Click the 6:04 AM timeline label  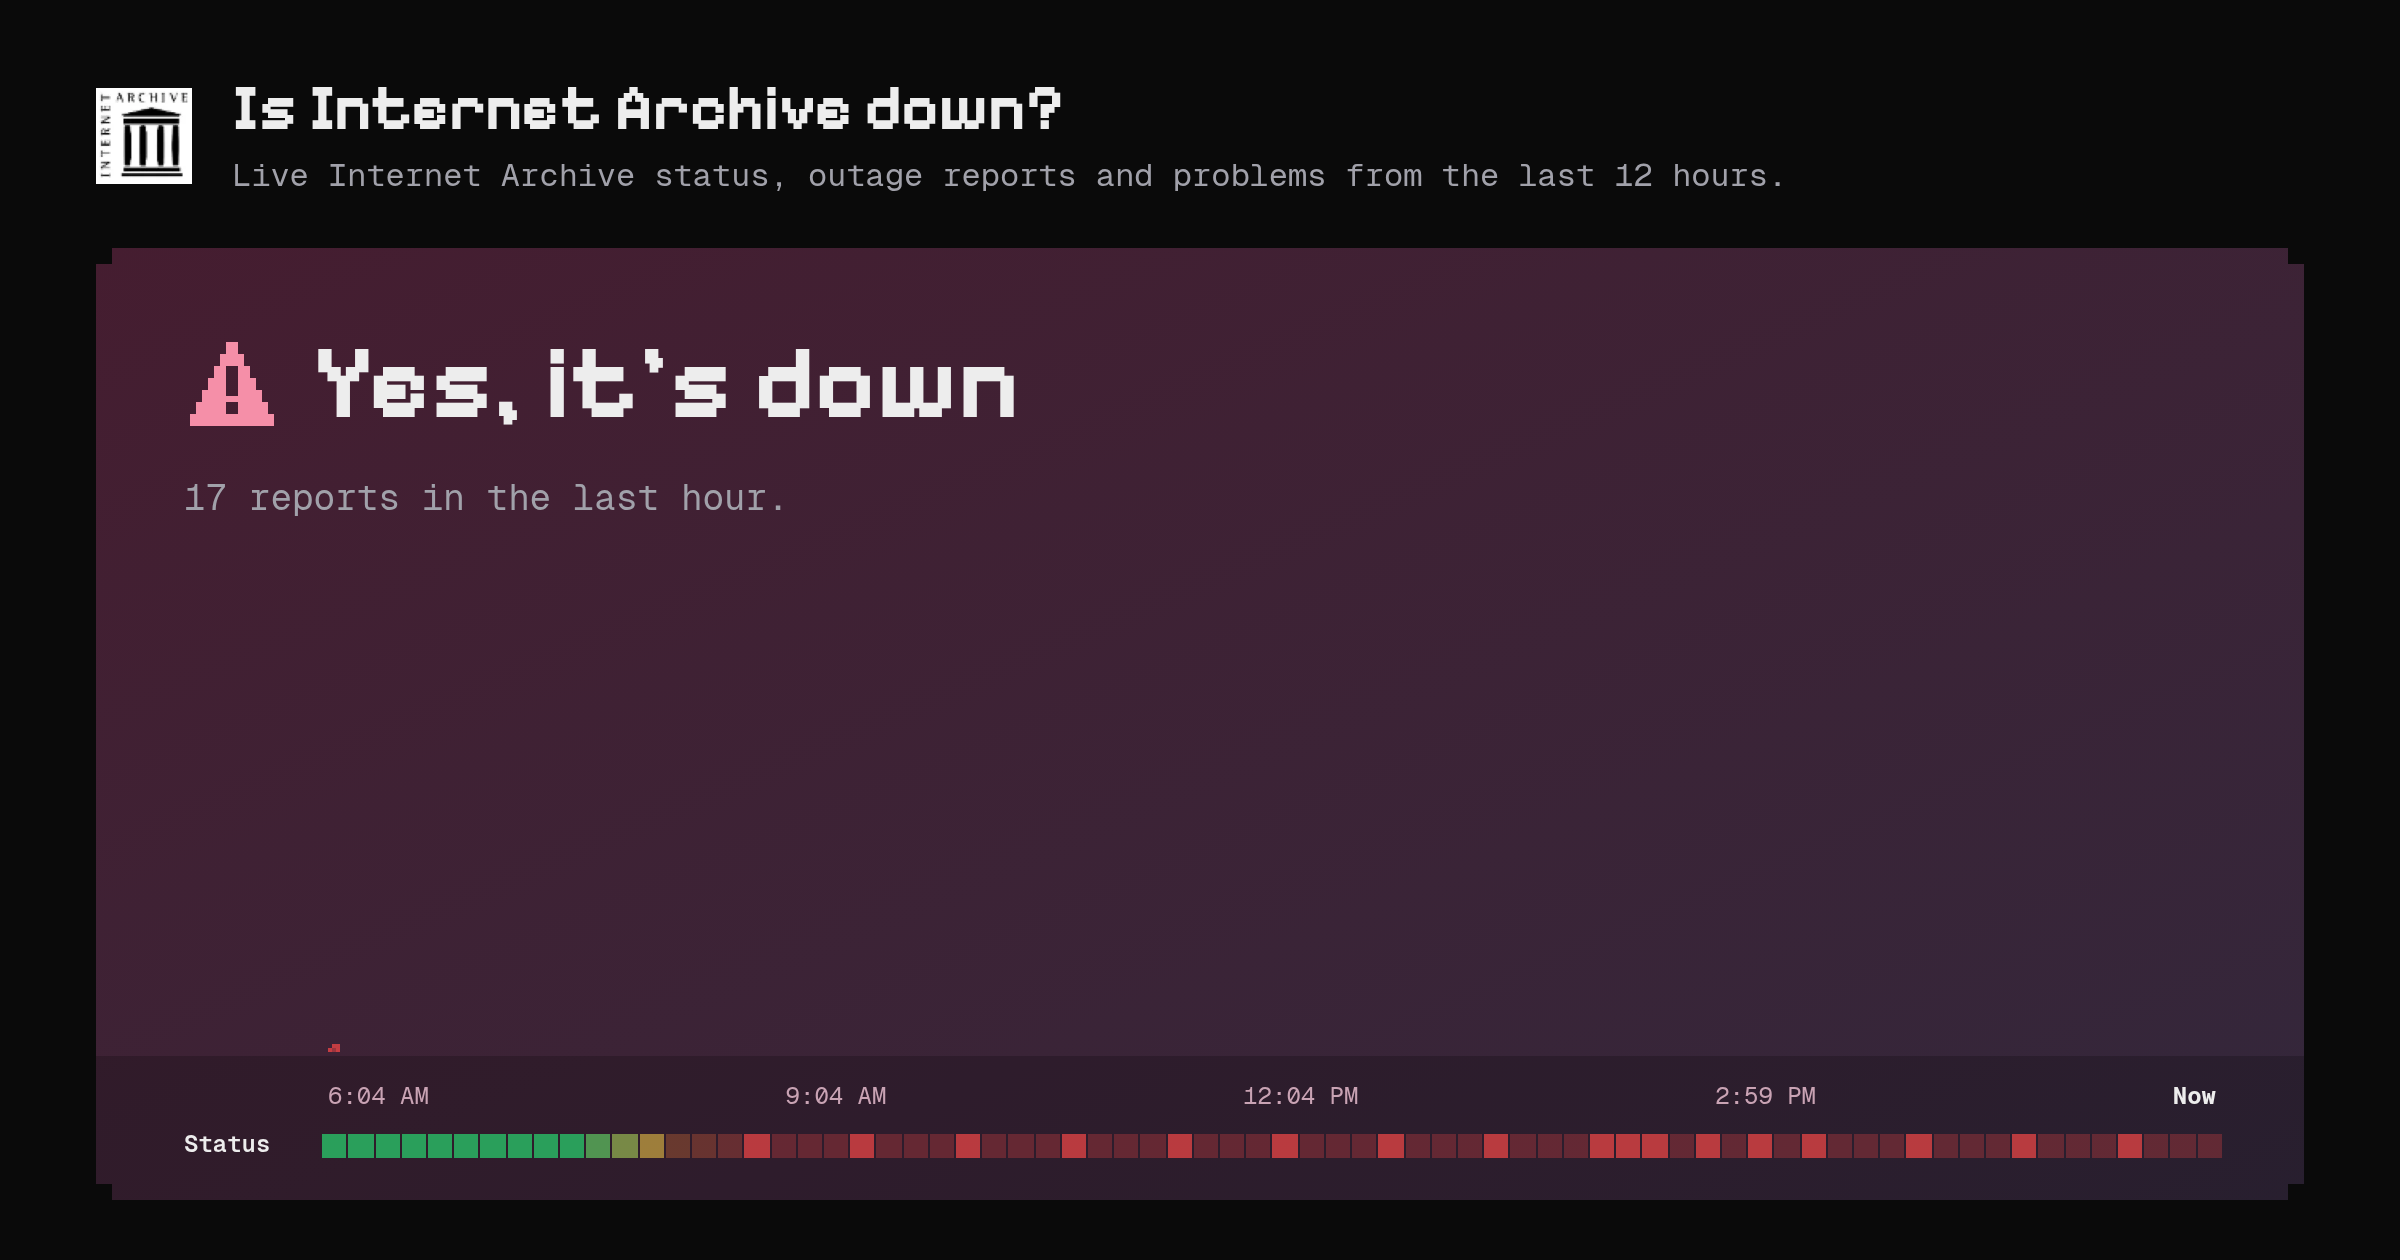pos(378,1096)
